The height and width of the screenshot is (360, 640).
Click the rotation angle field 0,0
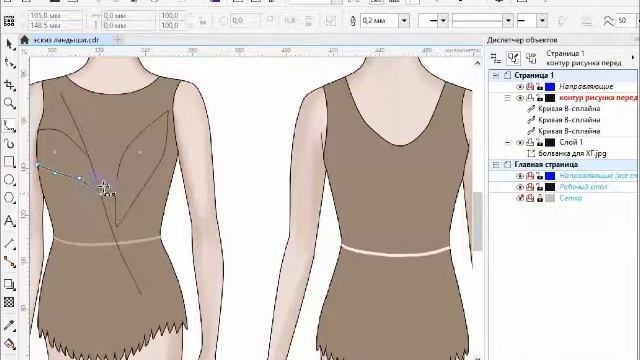pyautogui.click(x=244, y=20)
